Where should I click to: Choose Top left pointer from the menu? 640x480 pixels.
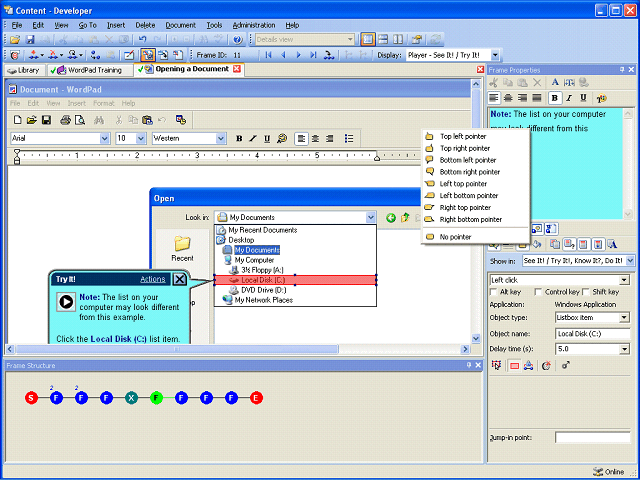476,136
